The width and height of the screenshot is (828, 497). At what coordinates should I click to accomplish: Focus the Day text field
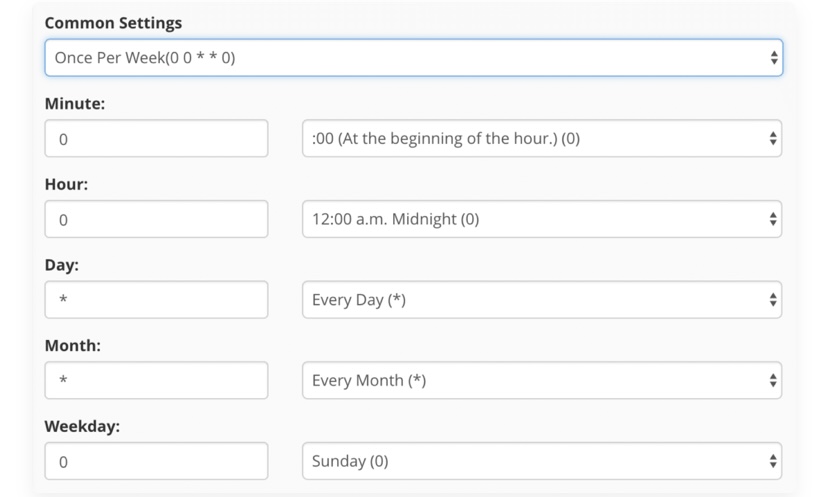[x=156, y=299]
